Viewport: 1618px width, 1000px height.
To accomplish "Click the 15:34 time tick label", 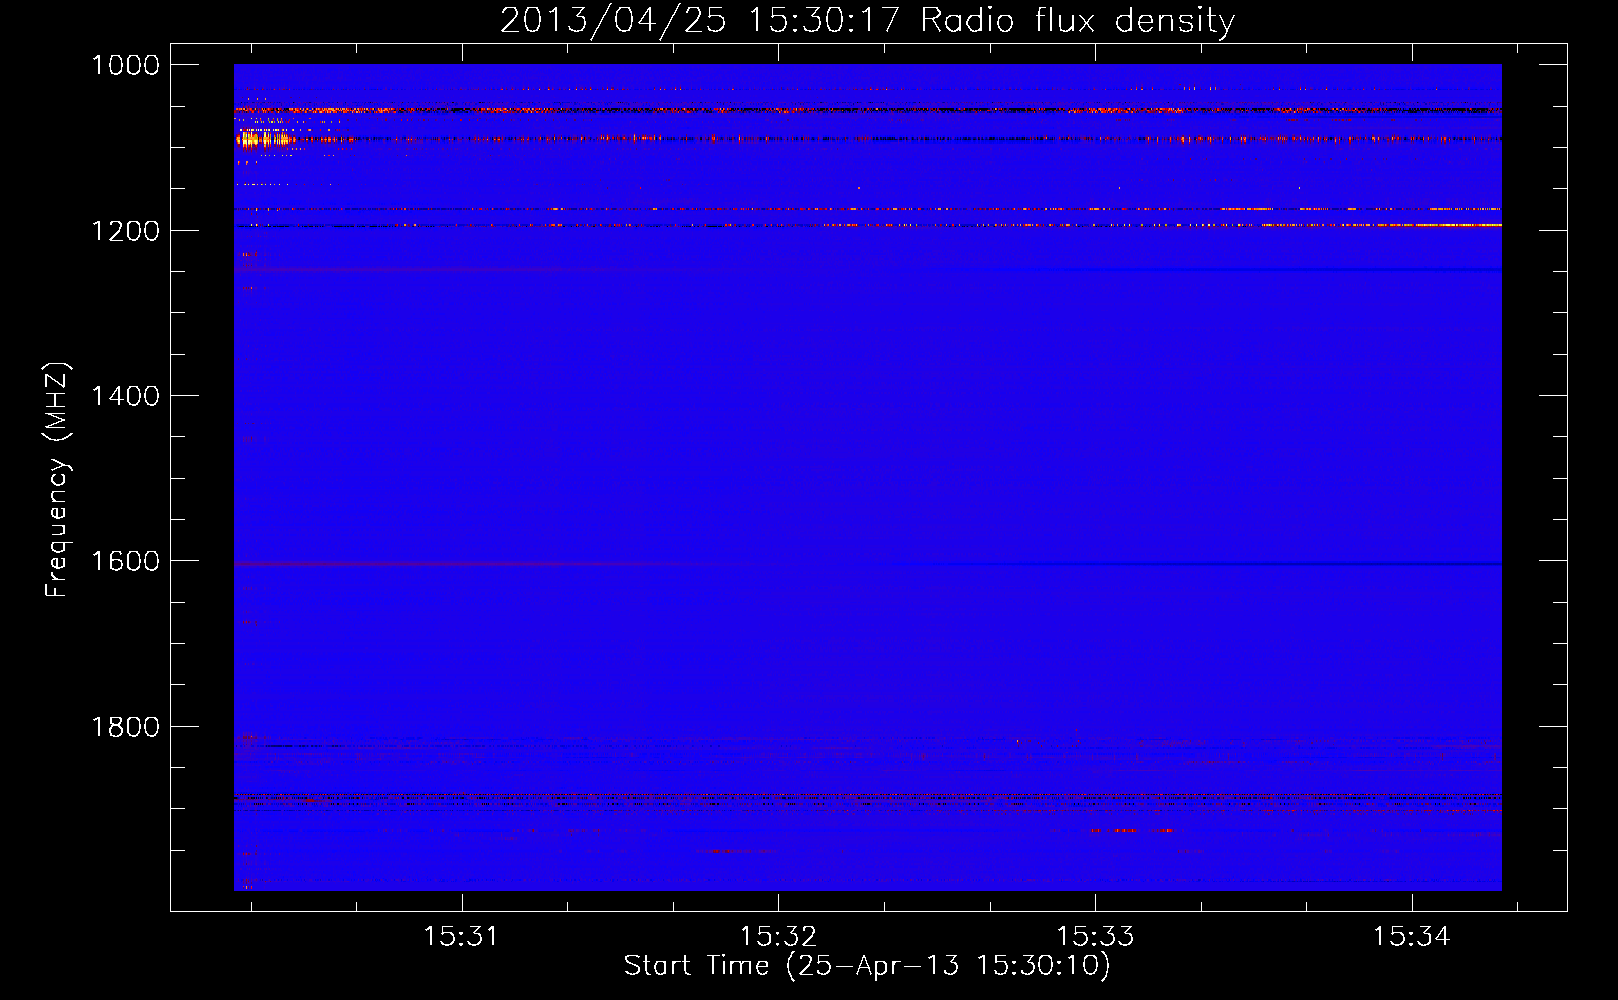I will click(x=1411, y=936).
